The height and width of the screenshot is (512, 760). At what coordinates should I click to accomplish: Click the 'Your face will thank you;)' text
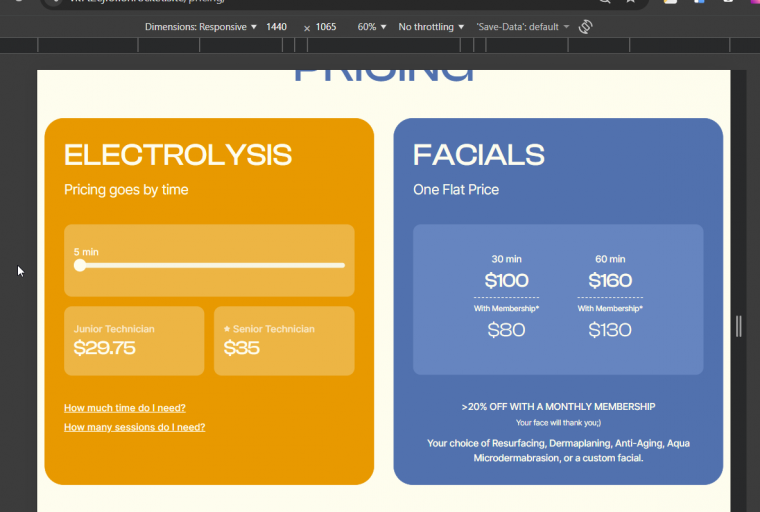click(x=558, y=423)
